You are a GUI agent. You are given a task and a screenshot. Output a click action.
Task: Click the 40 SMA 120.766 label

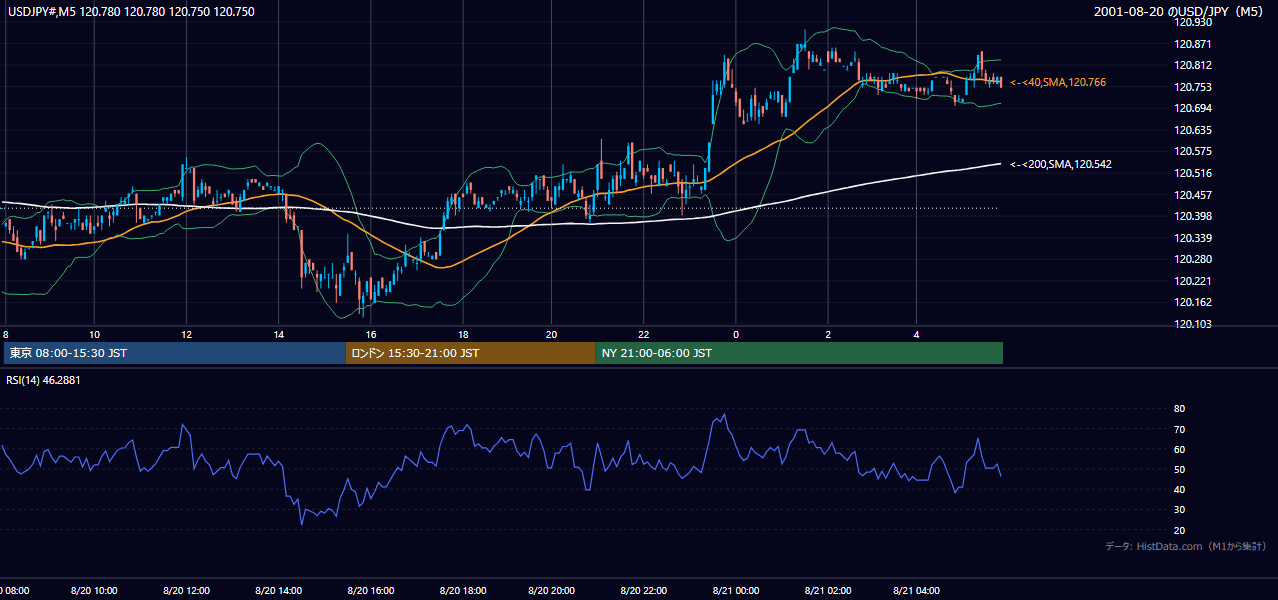click(1058, 82)
